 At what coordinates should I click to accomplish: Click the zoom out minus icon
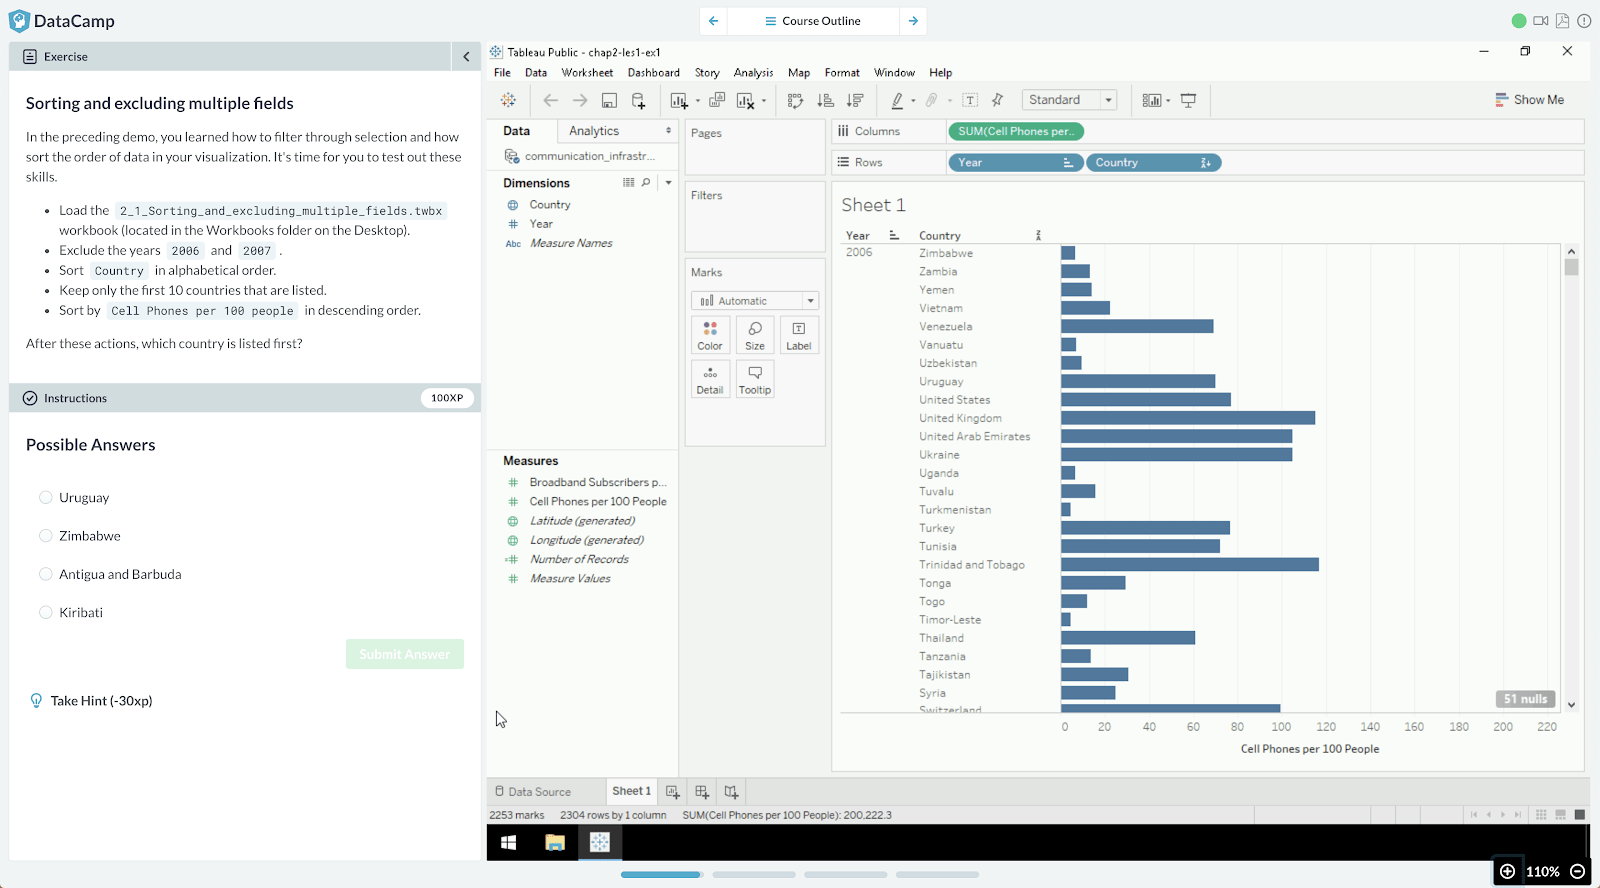(1578, 871)
